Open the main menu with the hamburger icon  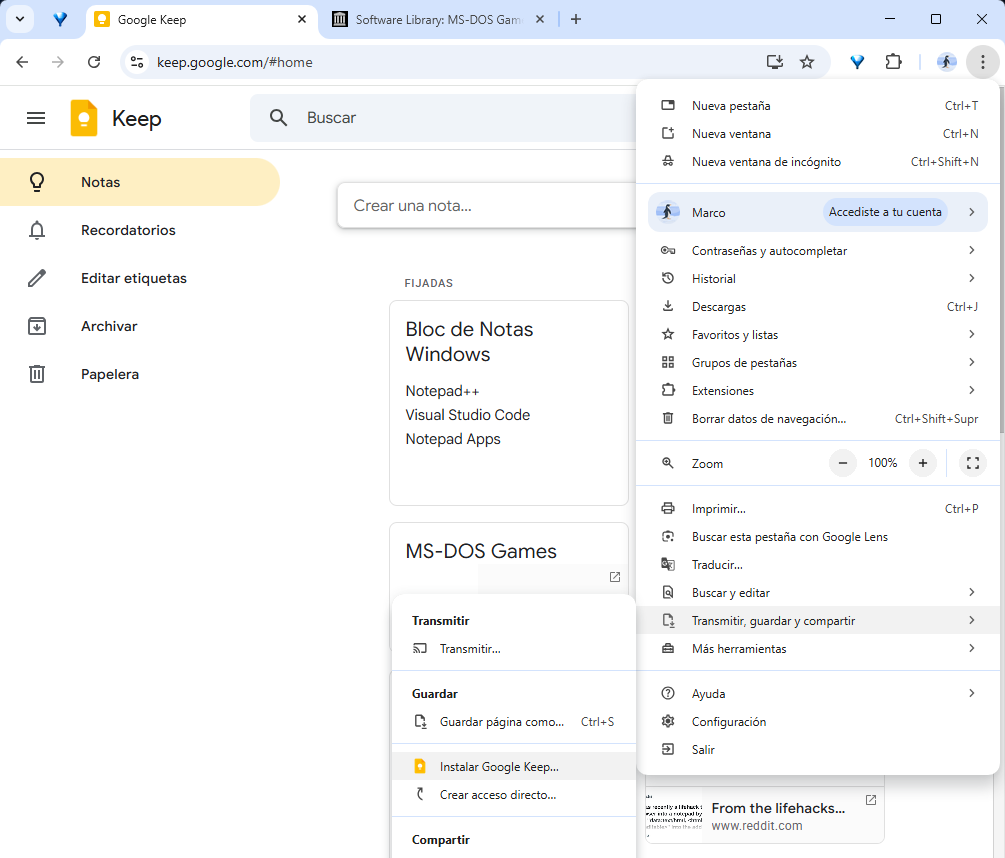click(36, 118)
